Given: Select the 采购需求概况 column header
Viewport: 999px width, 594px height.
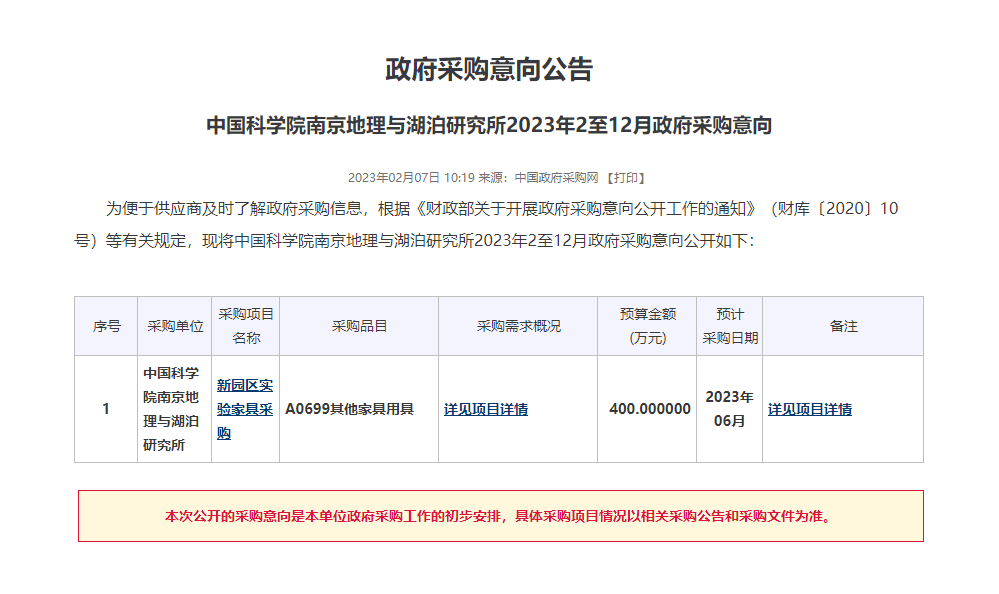Looking at the screenshot, I should click(x=518, y=326).
